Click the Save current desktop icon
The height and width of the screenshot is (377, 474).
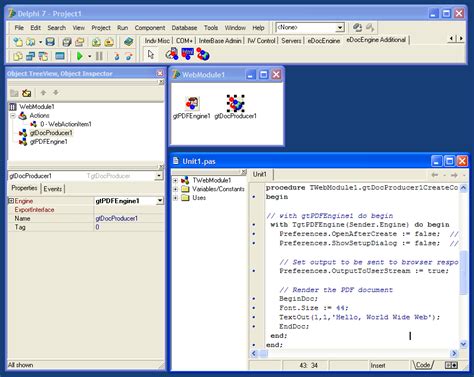click(x=357, y=27)
